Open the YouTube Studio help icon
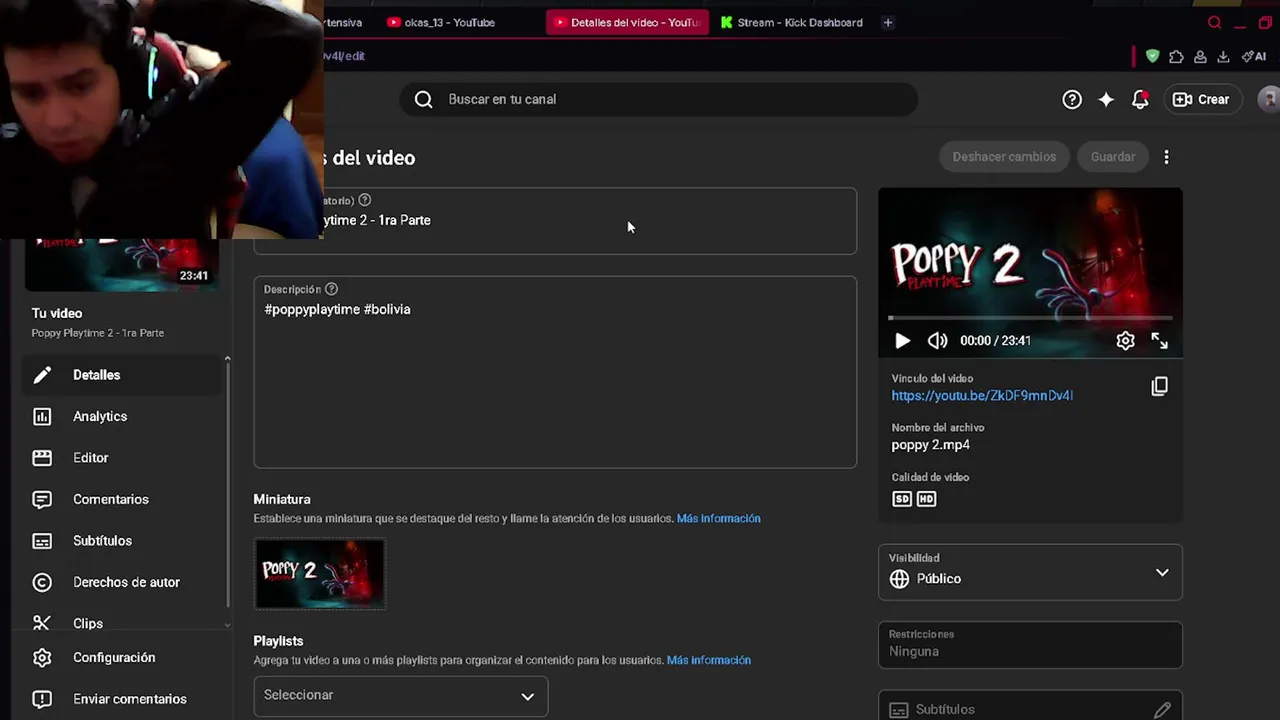 click(x=1072, y=99)
